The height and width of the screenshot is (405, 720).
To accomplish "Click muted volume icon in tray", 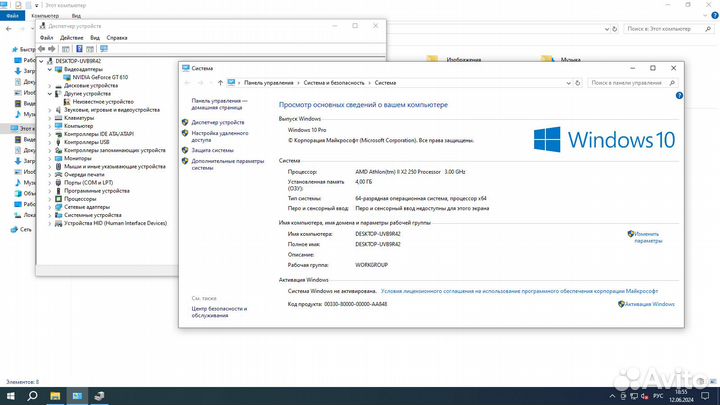I will click(644, 396).
